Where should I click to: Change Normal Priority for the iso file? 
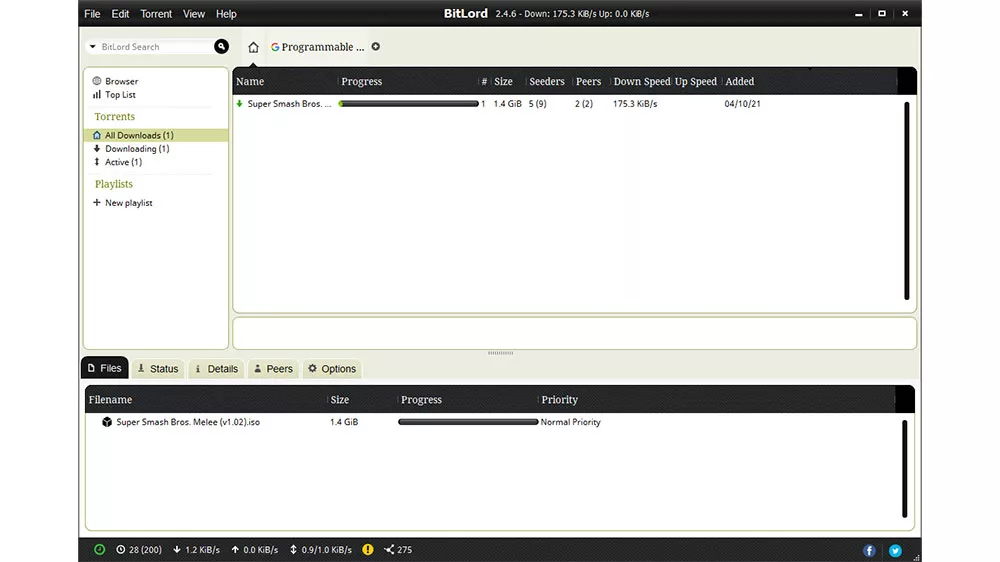[x=571, y=422]
